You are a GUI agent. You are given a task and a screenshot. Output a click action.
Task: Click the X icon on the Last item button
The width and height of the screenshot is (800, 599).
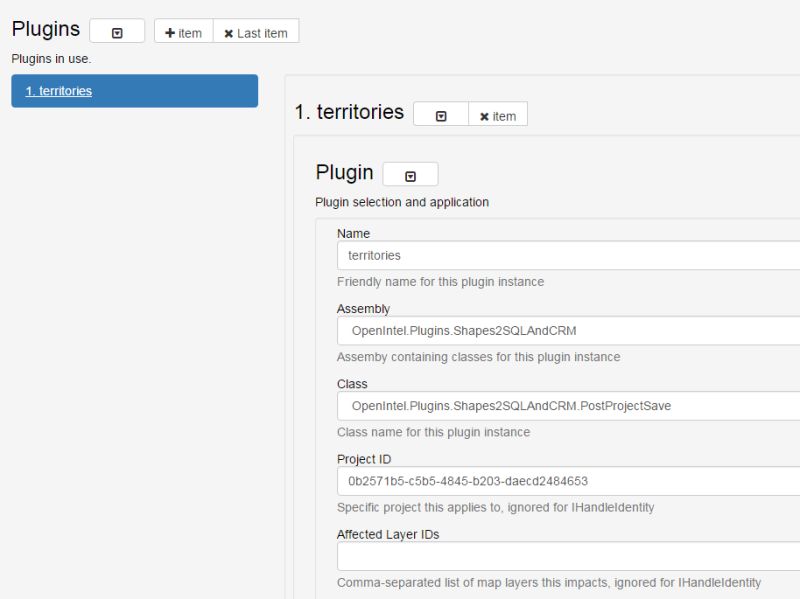point(230,31)
